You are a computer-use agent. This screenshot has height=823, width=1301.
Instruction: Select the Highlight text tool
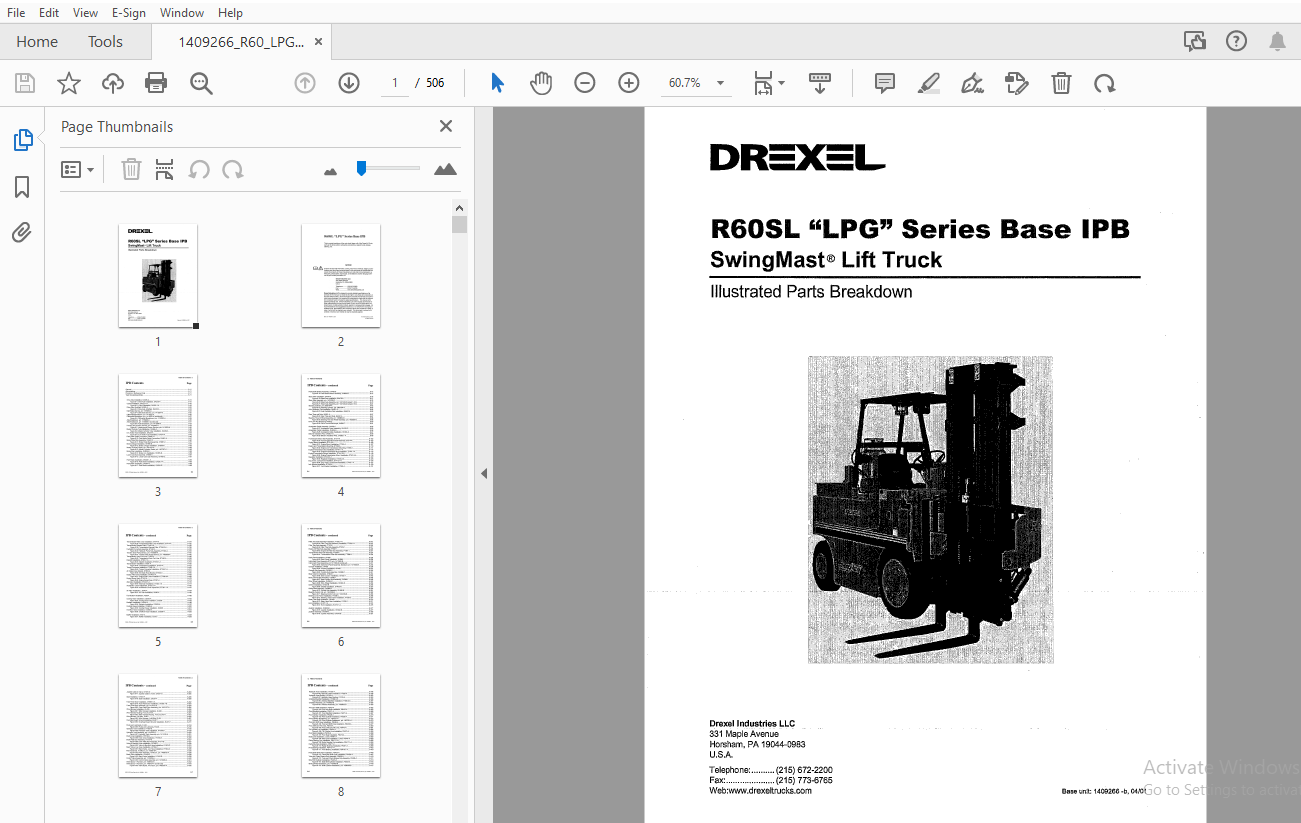(x=929, y=83)
